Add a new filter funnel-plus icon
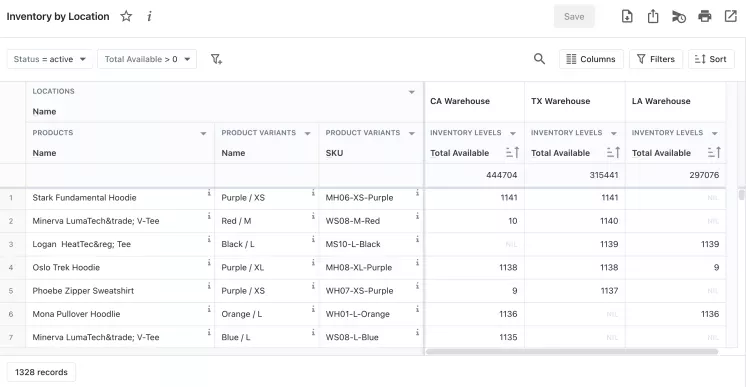This screenshot has width=746, height=387. [216, 59]
